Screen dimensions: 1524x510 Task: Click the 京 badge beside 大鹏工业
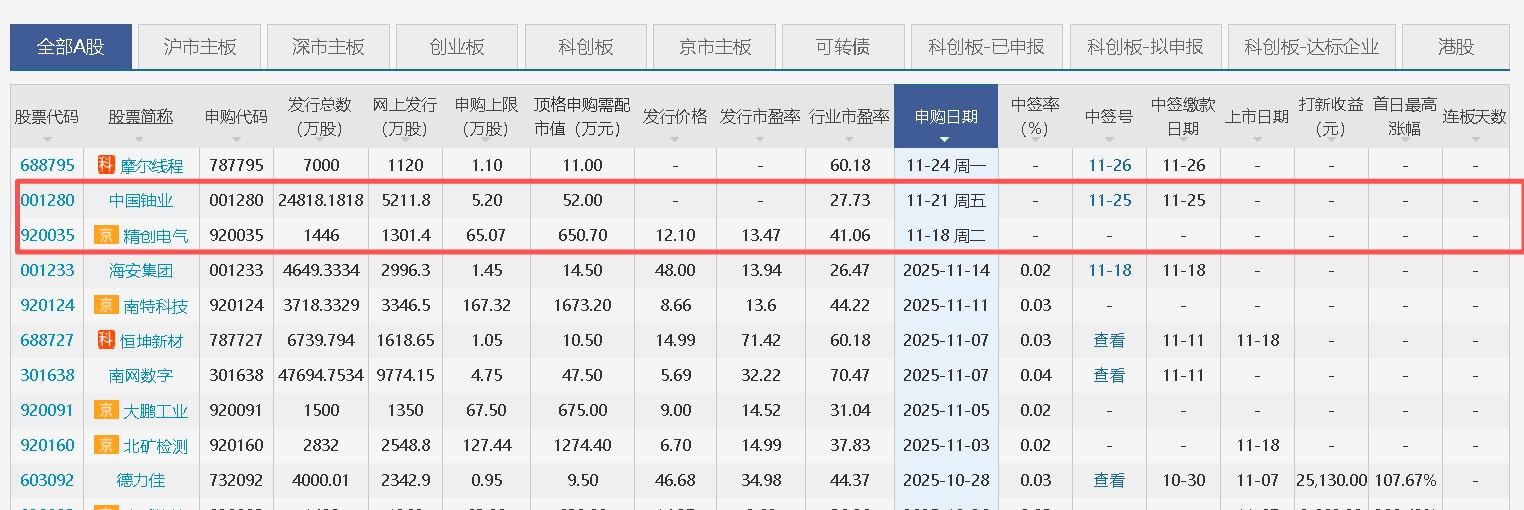coord(106,410)
